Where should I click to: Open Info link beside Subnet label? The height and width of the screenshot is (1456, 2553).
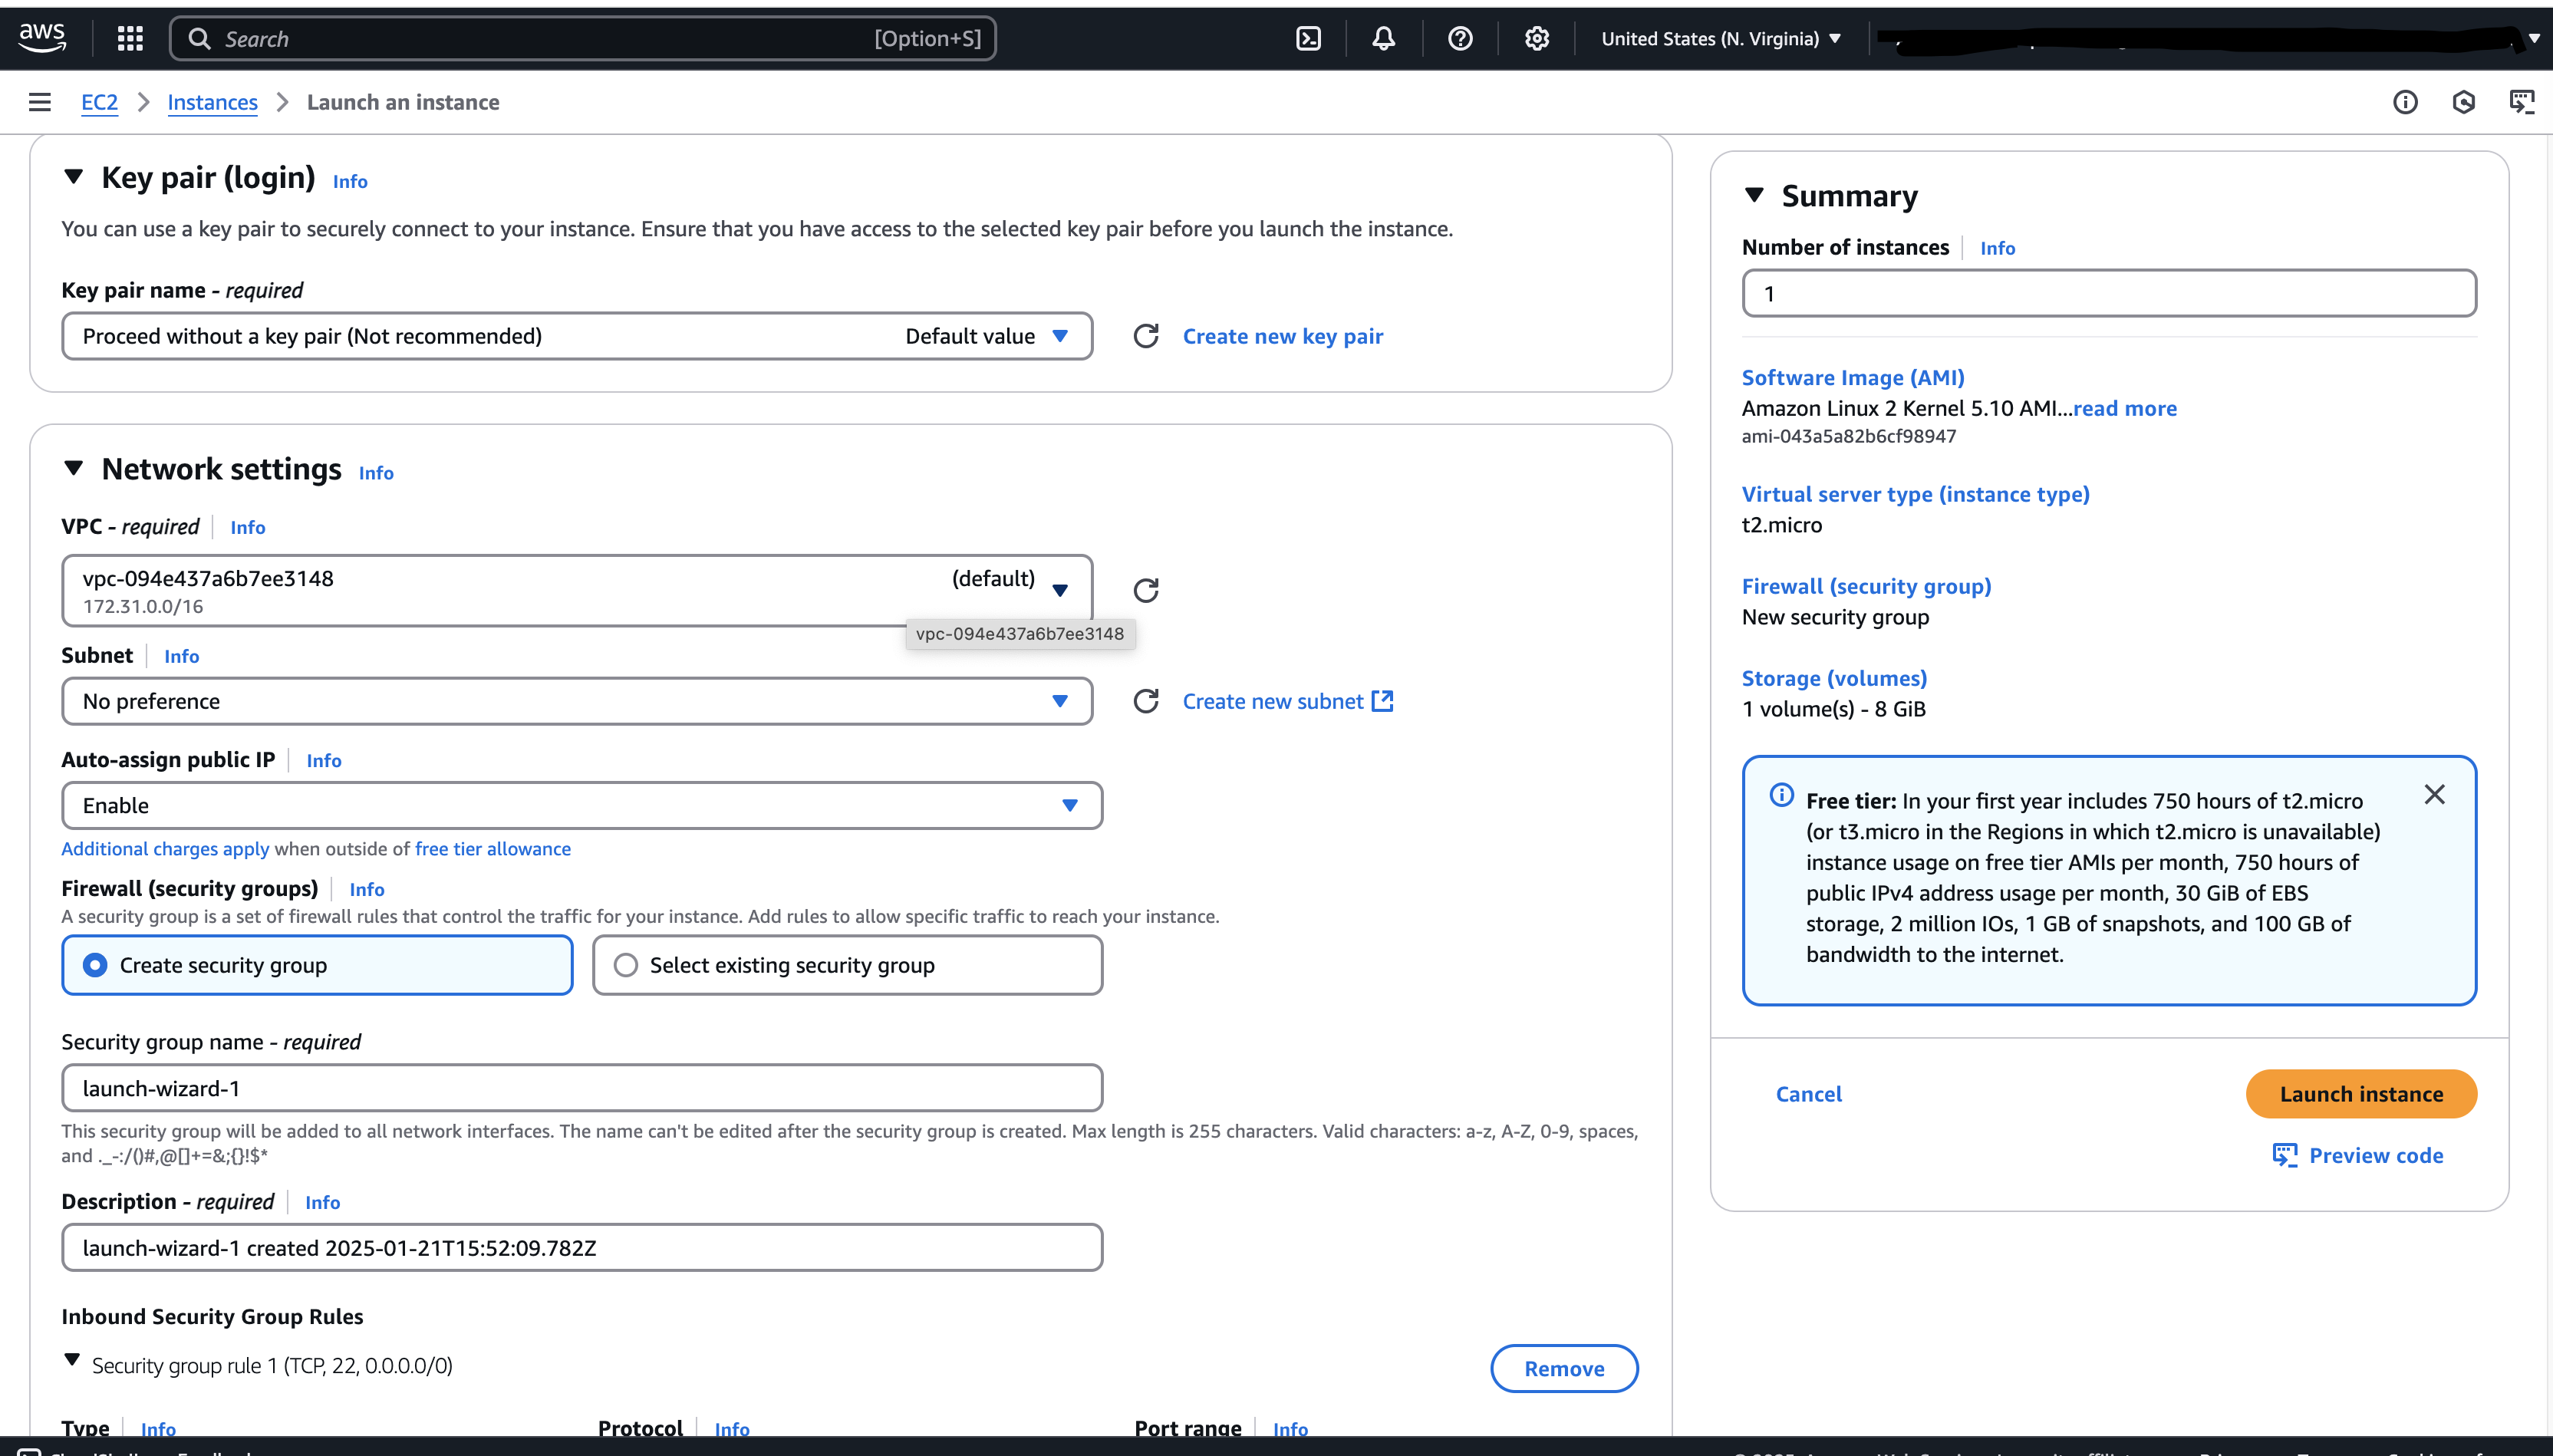pos(182,656)
